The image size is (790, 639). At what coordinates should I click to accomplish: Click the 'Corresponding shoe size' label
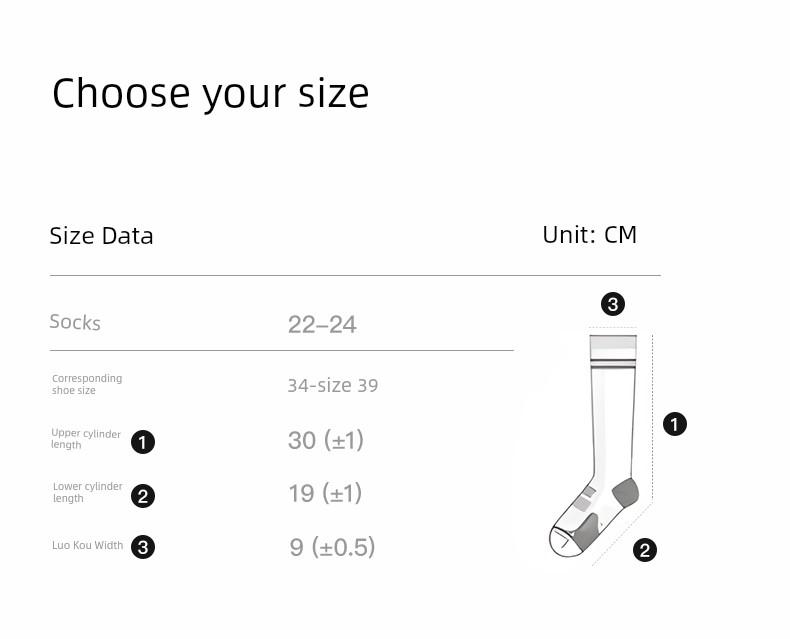(x=87, y=384)
